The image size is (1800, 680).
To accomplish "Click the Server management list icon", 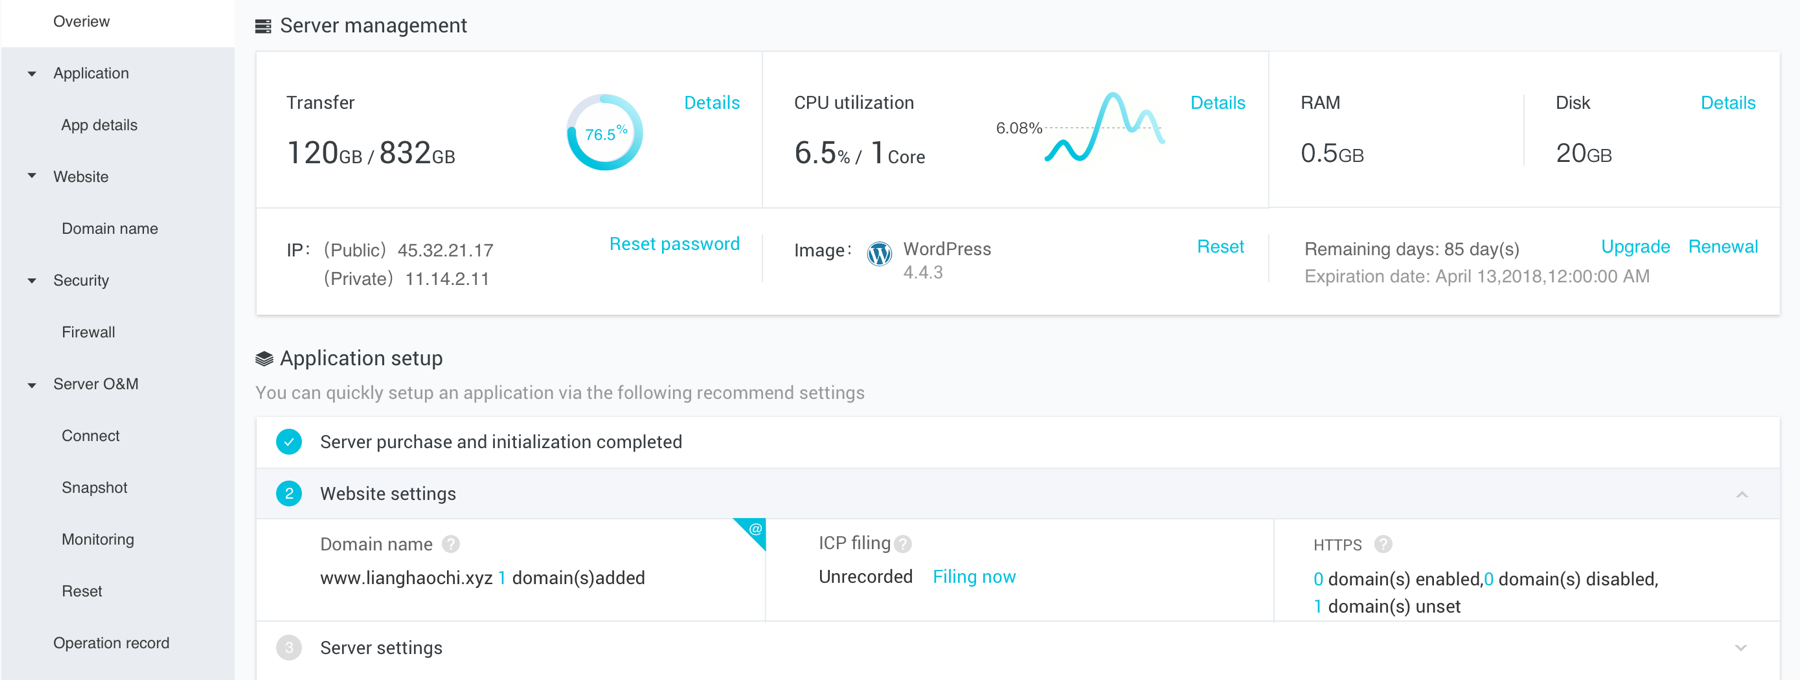I will [263, 27].
